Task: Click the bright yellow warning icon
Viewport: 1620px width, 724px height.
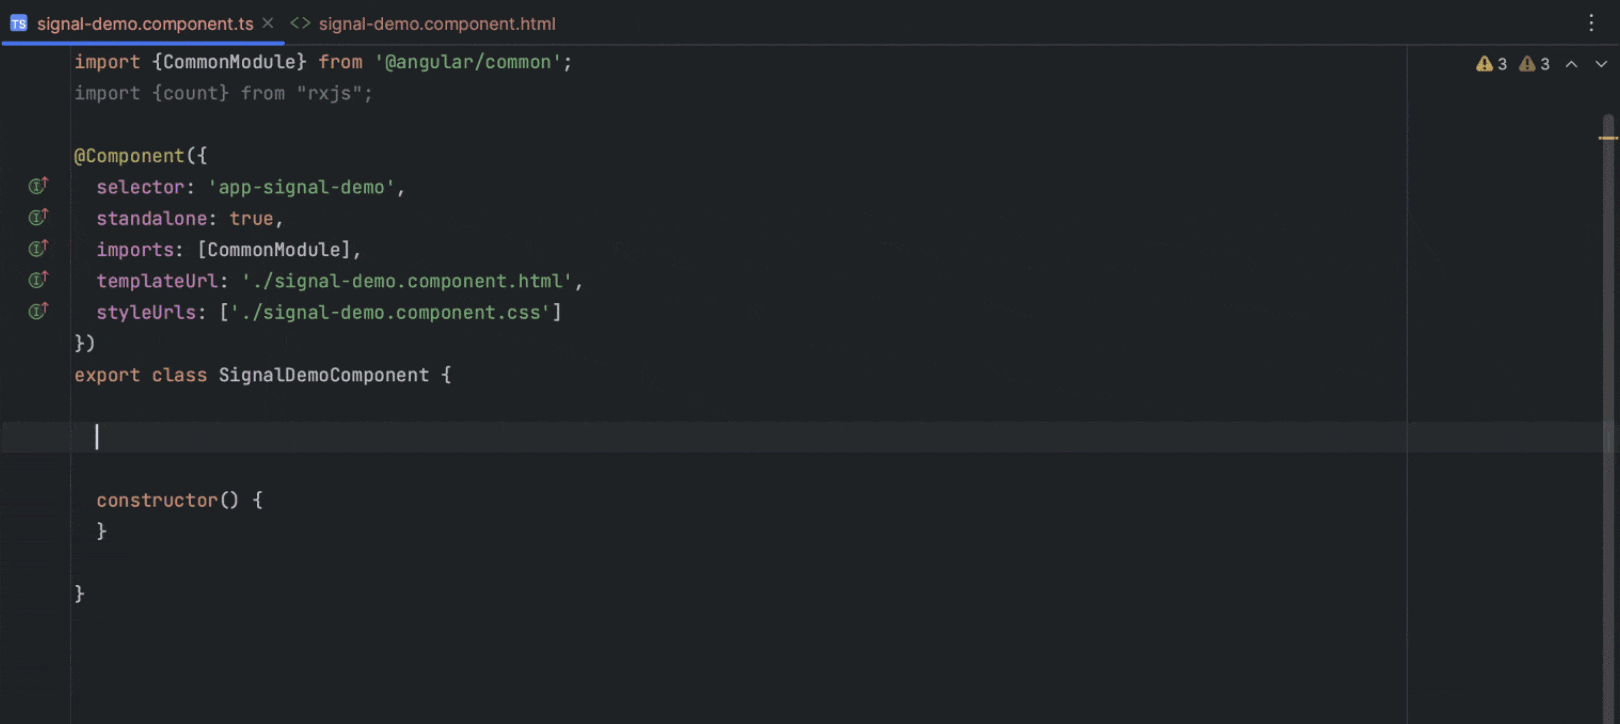Action: (x=1484, y=64)
